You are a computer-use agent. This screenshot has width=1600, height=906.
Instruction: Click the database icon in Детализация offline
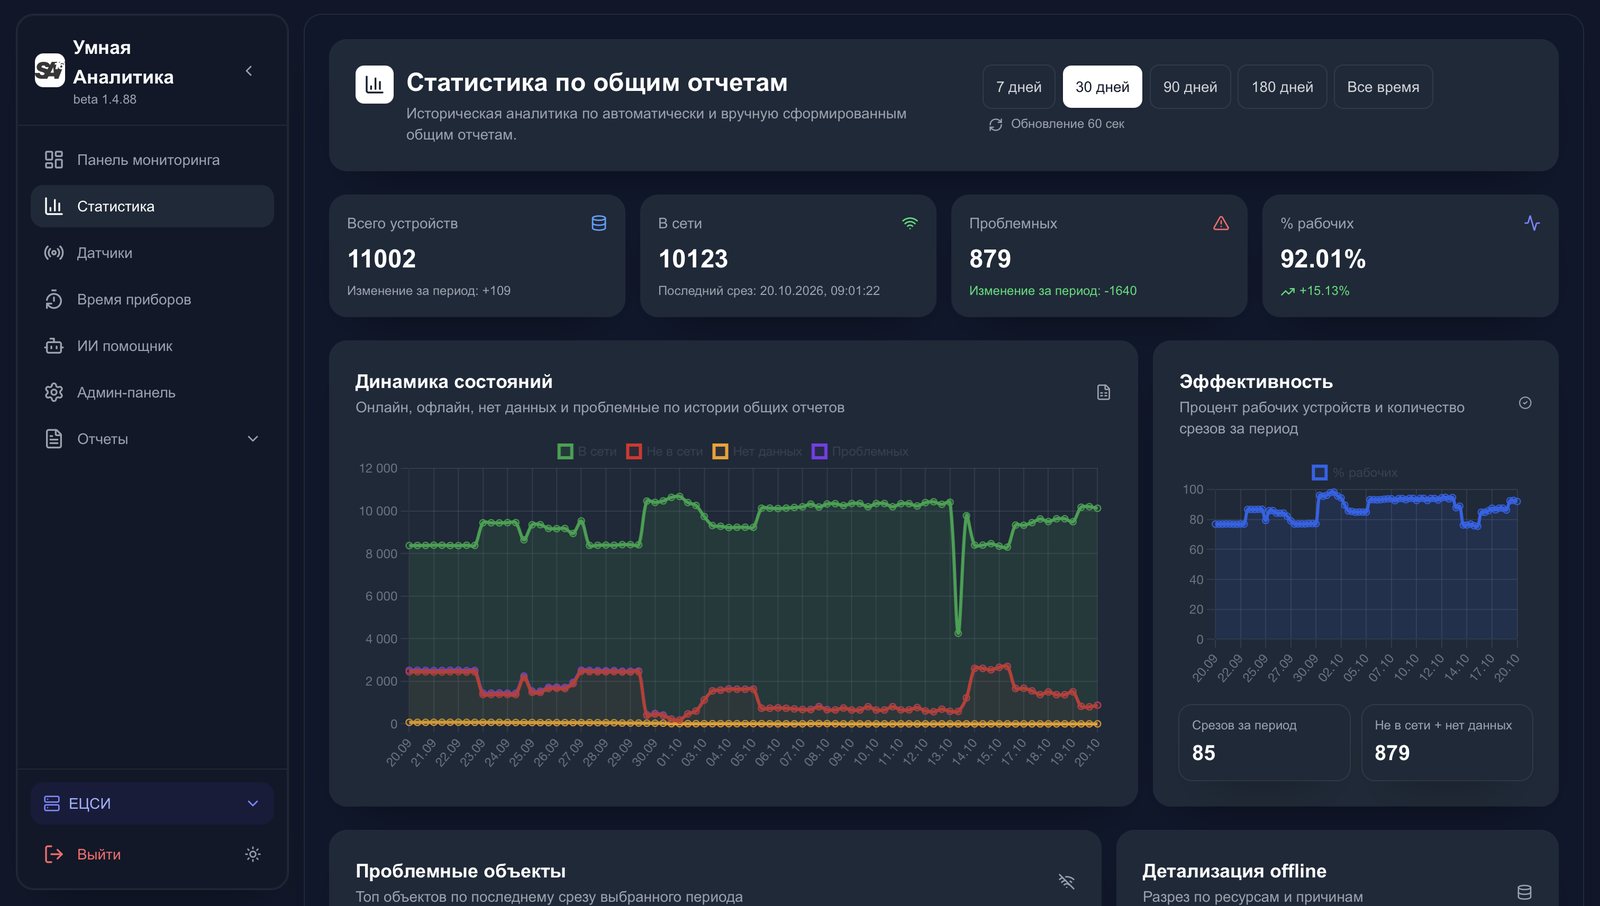[1524, 892]
